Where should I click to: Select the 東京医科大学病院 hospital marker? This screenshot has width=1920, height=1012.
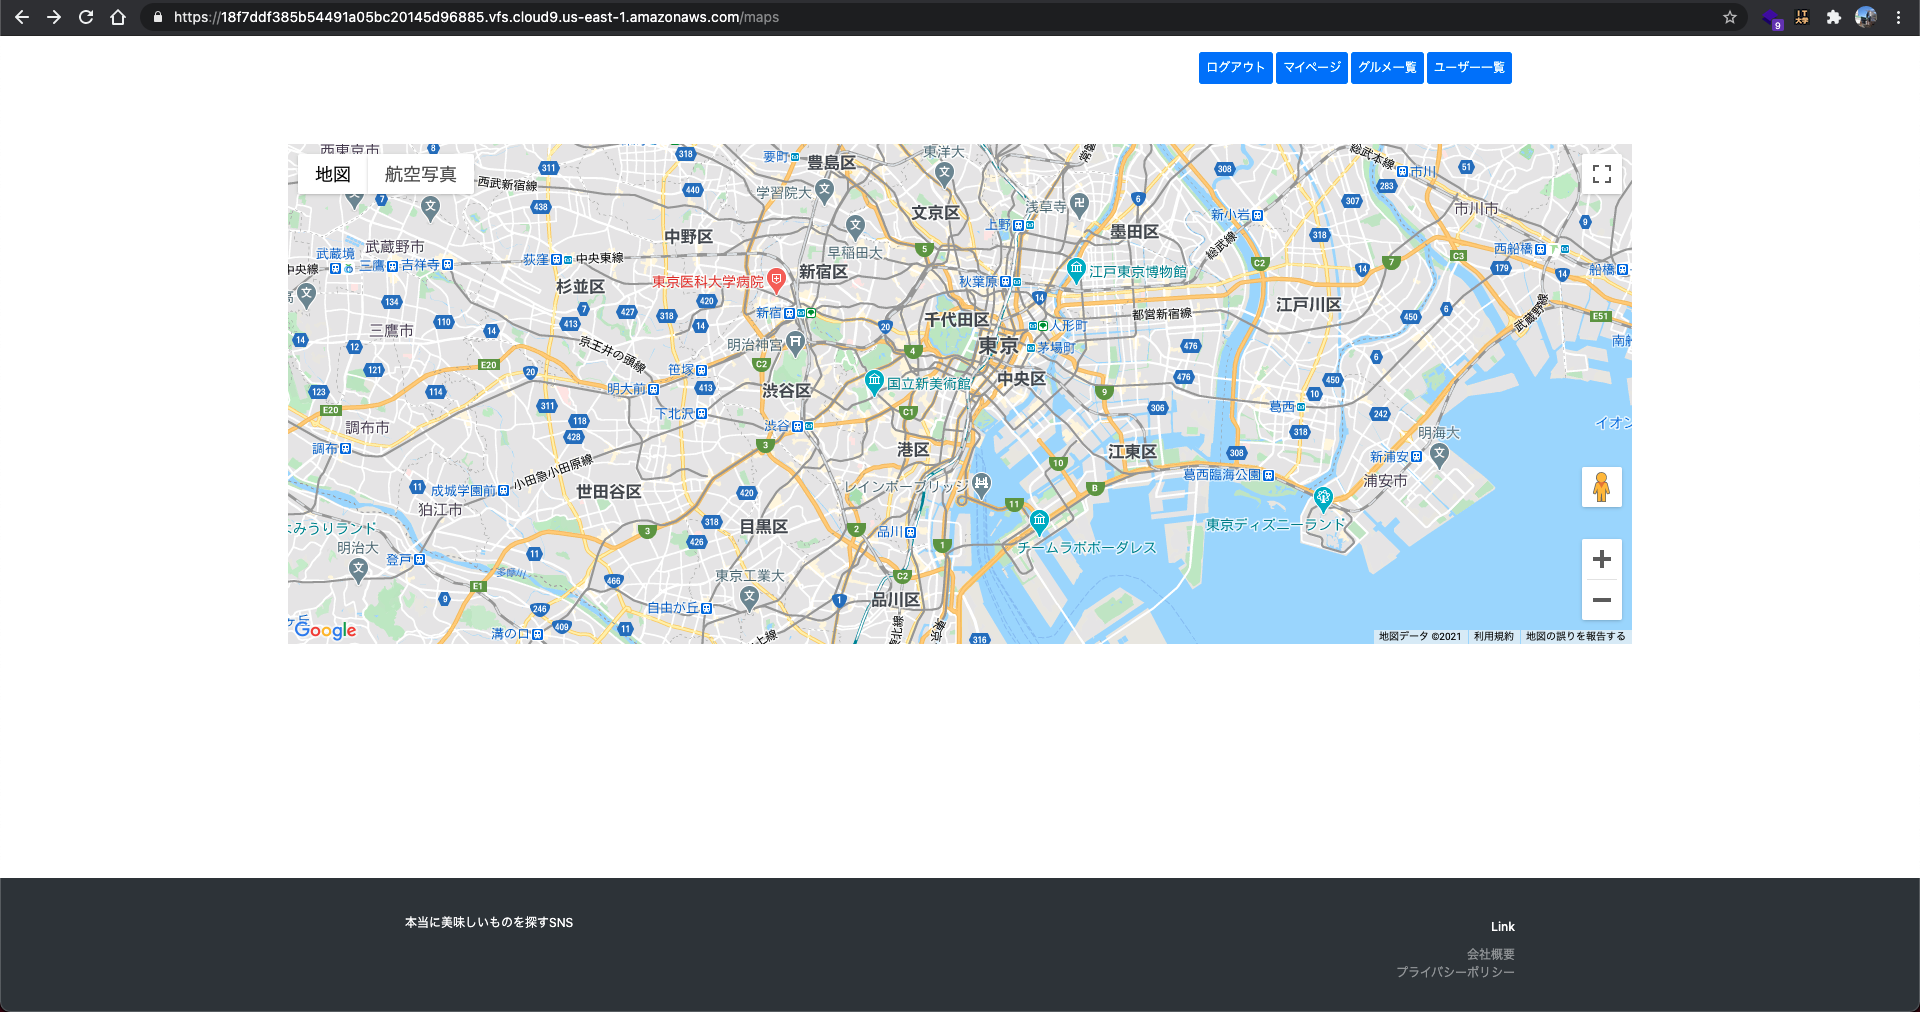[778, 280]
